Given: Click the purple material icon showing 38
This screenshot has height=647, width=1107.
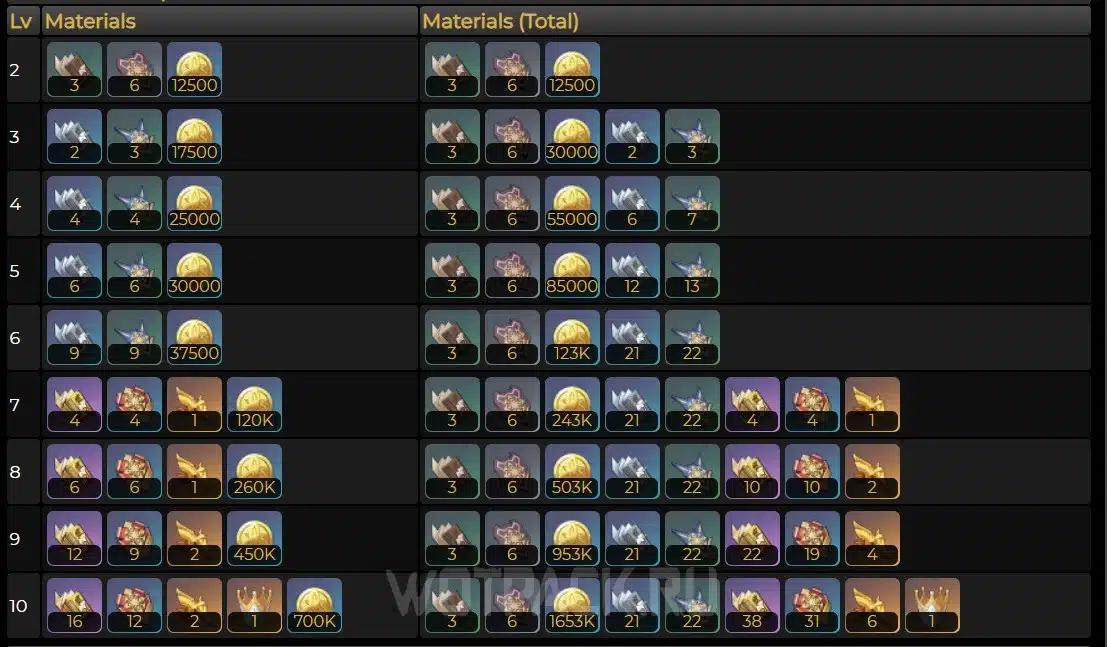Looking at the screenshot, I should 752,605.
